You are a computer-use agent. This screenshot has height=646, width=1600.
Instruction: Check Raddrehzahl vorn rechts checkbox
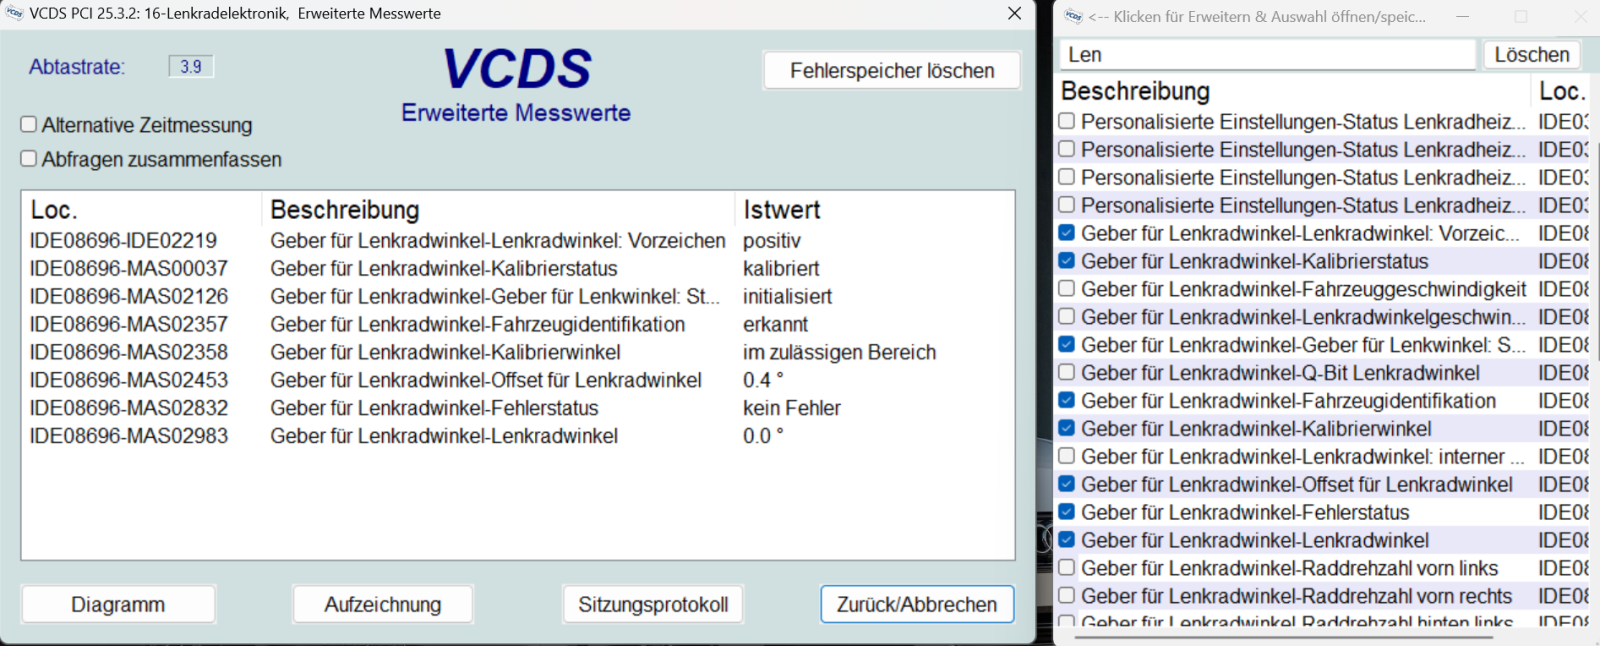(1067, 595)
